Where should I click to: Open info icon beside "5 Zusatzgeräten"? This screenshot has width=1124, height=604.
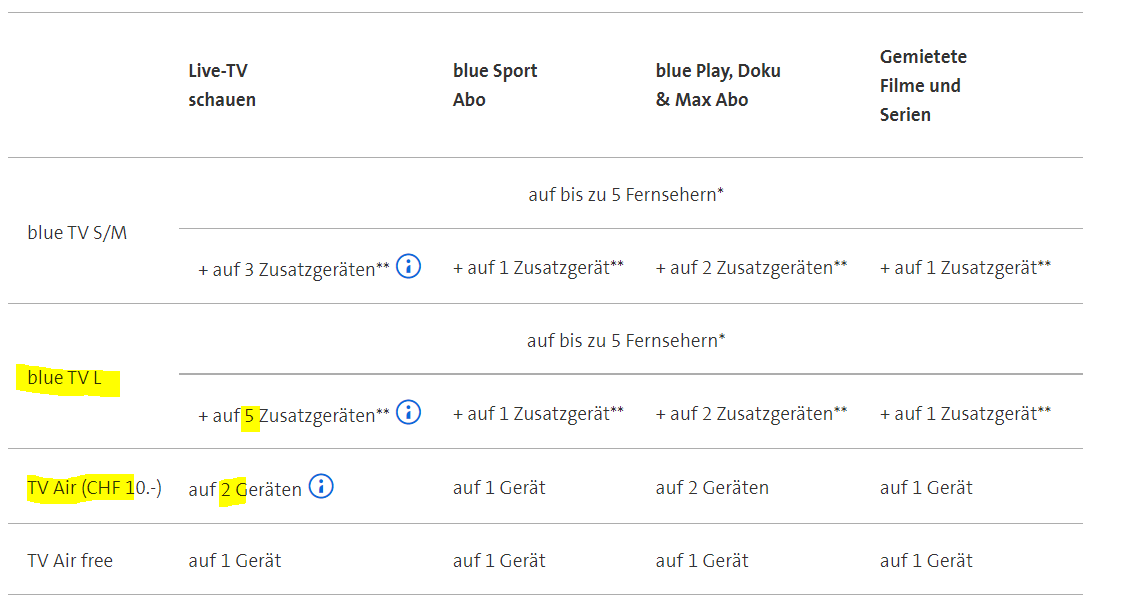(408, 412)
